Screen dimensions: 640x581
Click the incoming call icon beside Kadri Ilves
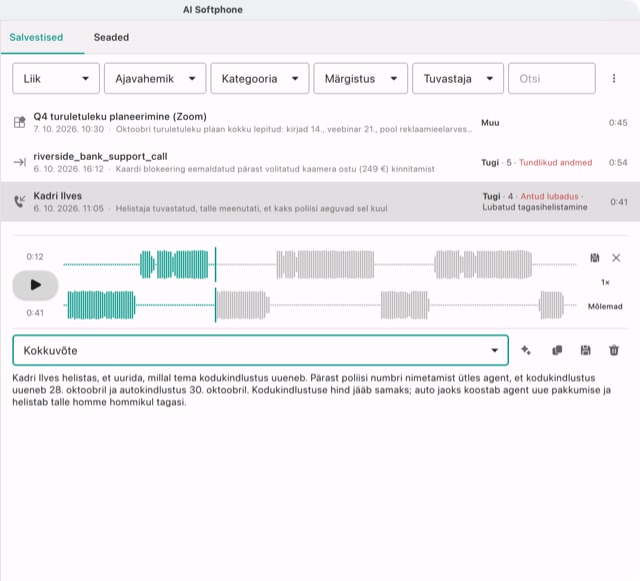pyautogui.click(x=20, y=202)
